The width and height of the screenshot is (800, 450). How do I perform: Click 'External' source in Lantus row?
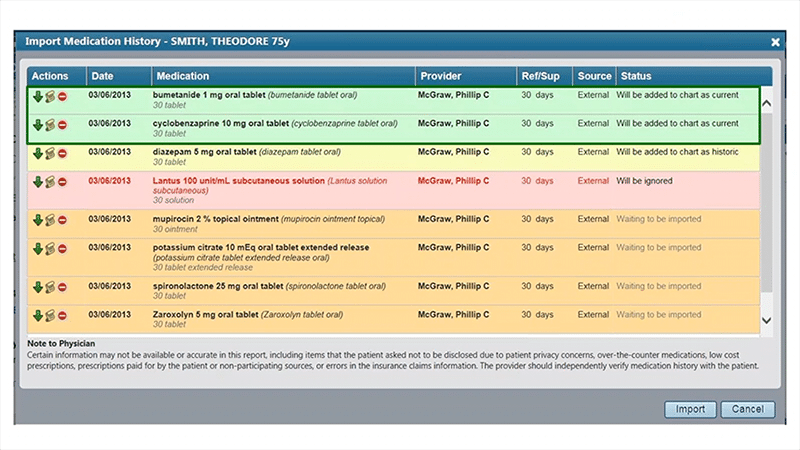point(593,181)
